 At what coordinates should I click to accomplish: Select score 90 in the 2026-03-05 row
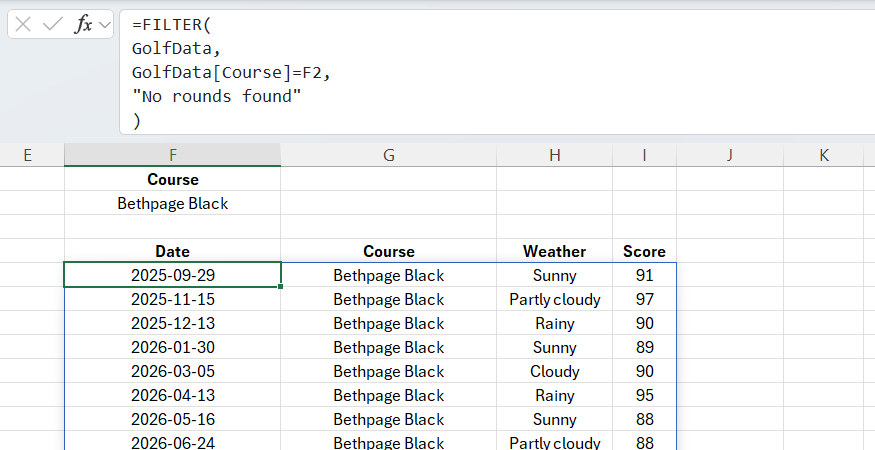pos(645,371)
